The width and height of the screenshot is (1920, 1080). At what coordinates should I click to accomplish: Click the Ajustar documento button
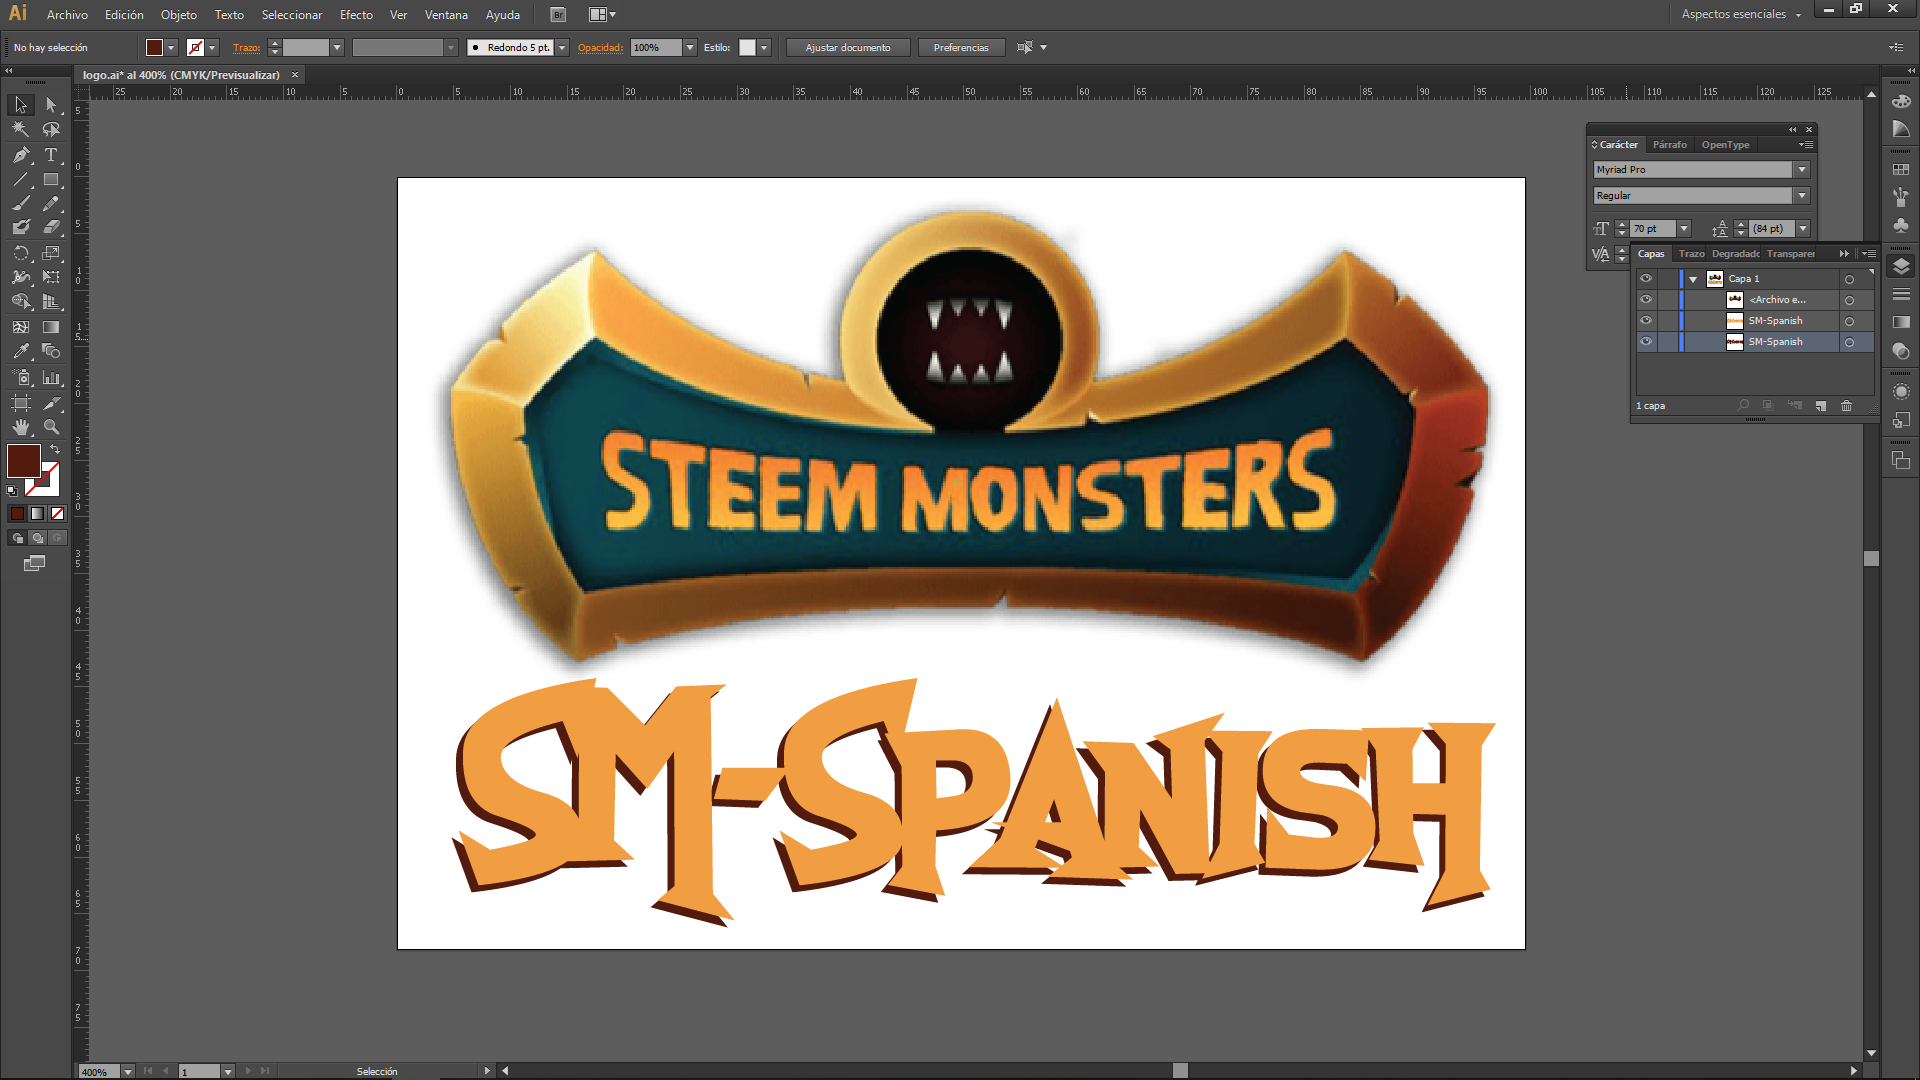[848, 48]
